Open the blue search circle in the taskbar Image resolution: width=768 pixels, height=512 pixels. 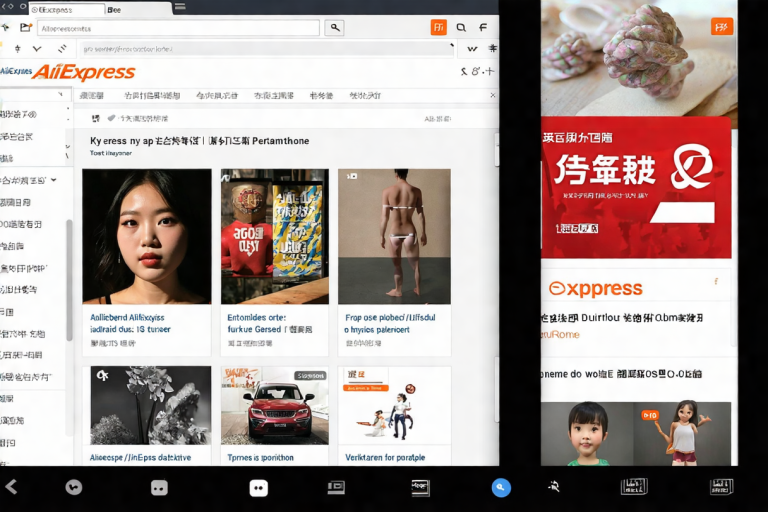[501, 488]
